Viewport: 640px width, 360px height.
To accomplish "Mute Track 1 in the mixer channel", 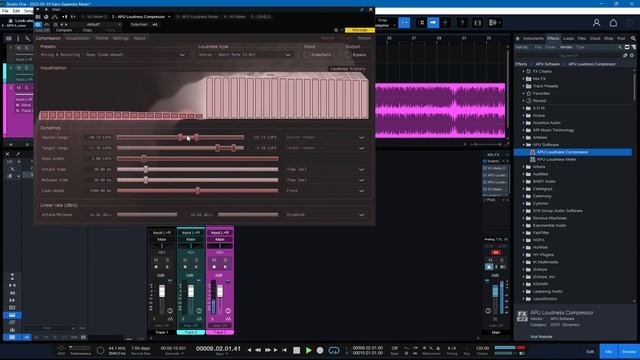I will [x=156, y=260].
